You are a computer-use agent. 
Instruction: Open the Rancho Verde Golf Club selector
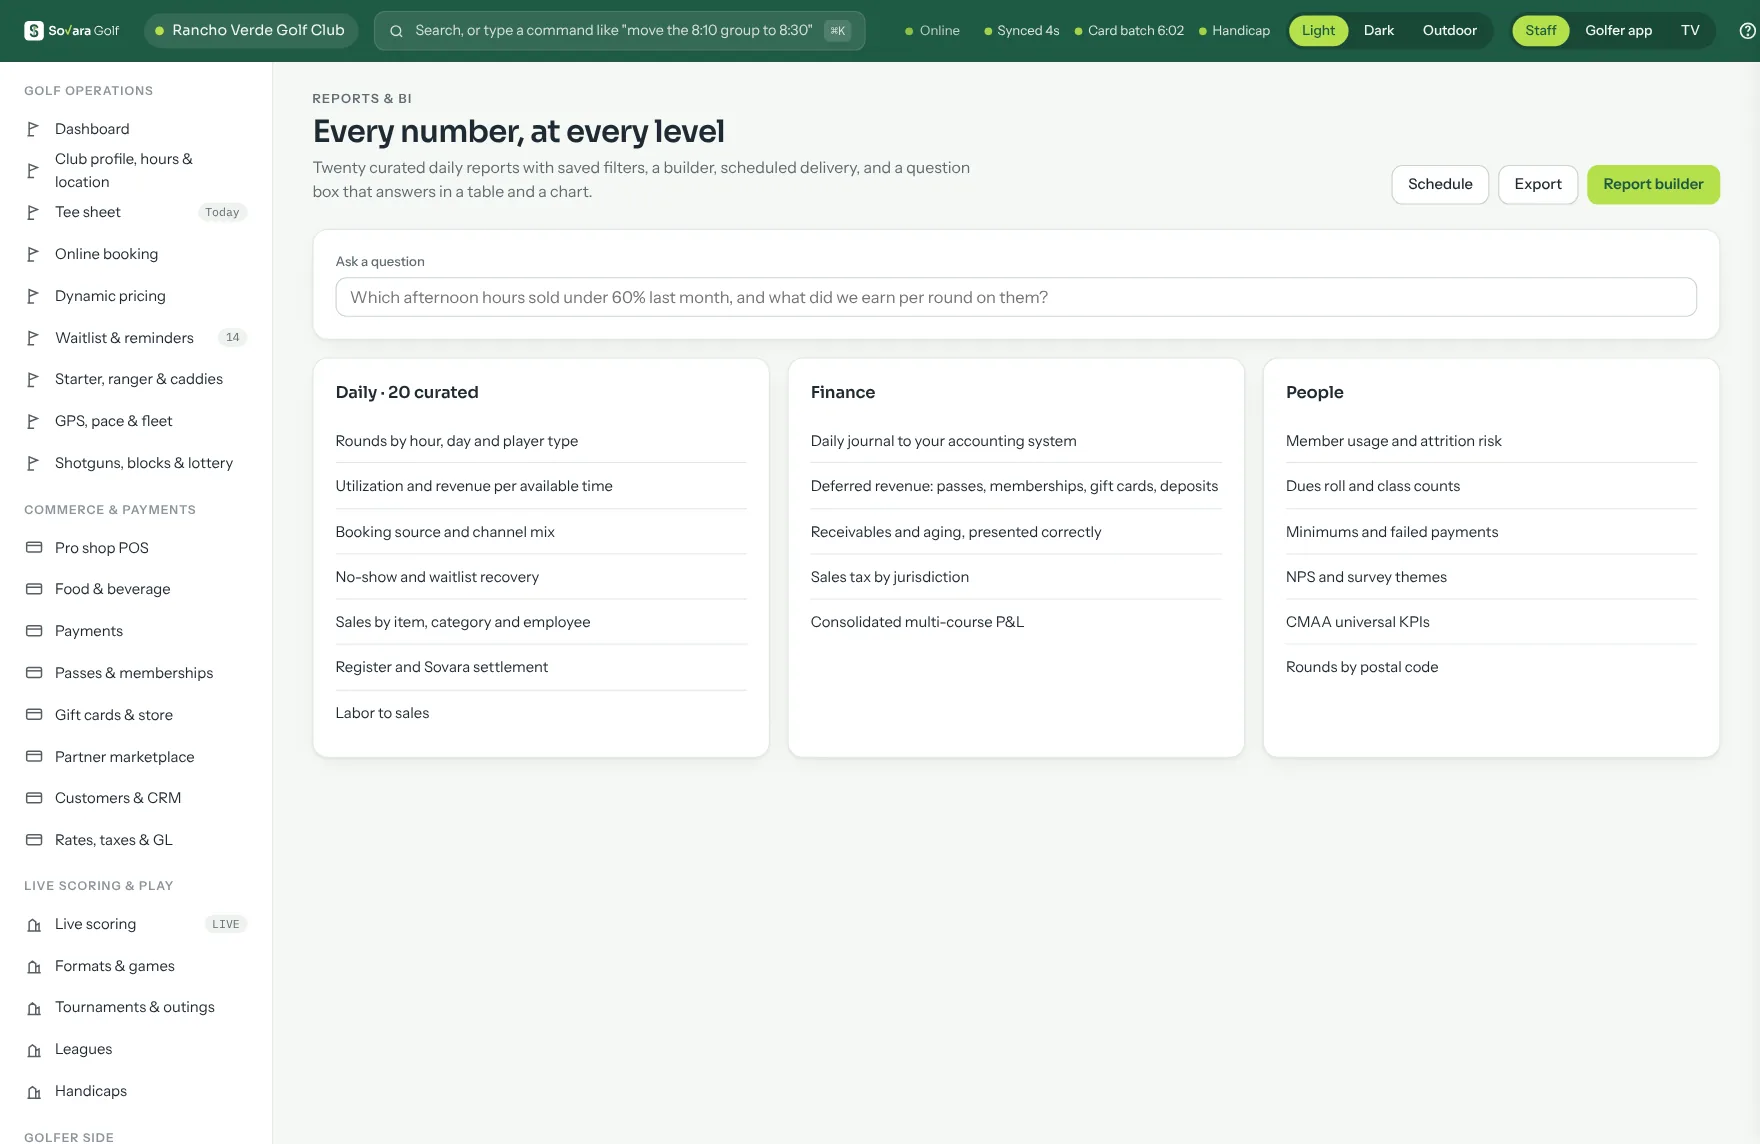point(251,31)
